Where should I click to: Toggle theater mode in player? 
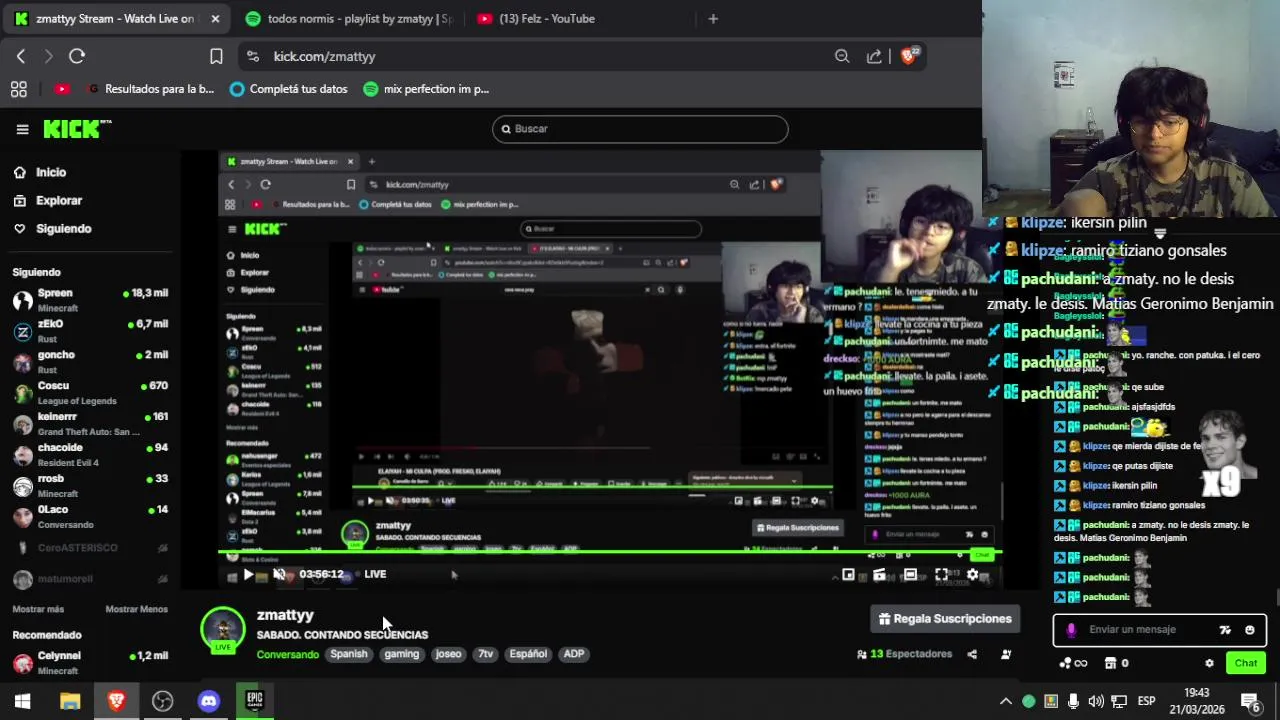[910, 574]
